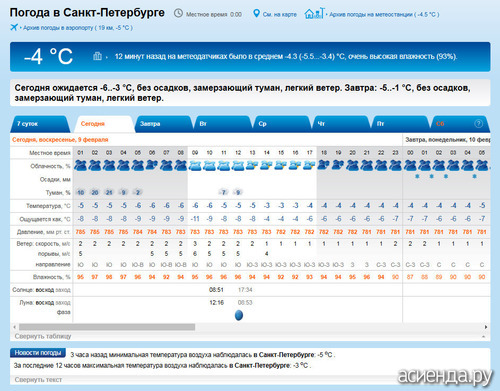Screen dimensions: 500x391
Task: Open the См. на карте link
Action: pyautogui.click(x=279, y=14)
